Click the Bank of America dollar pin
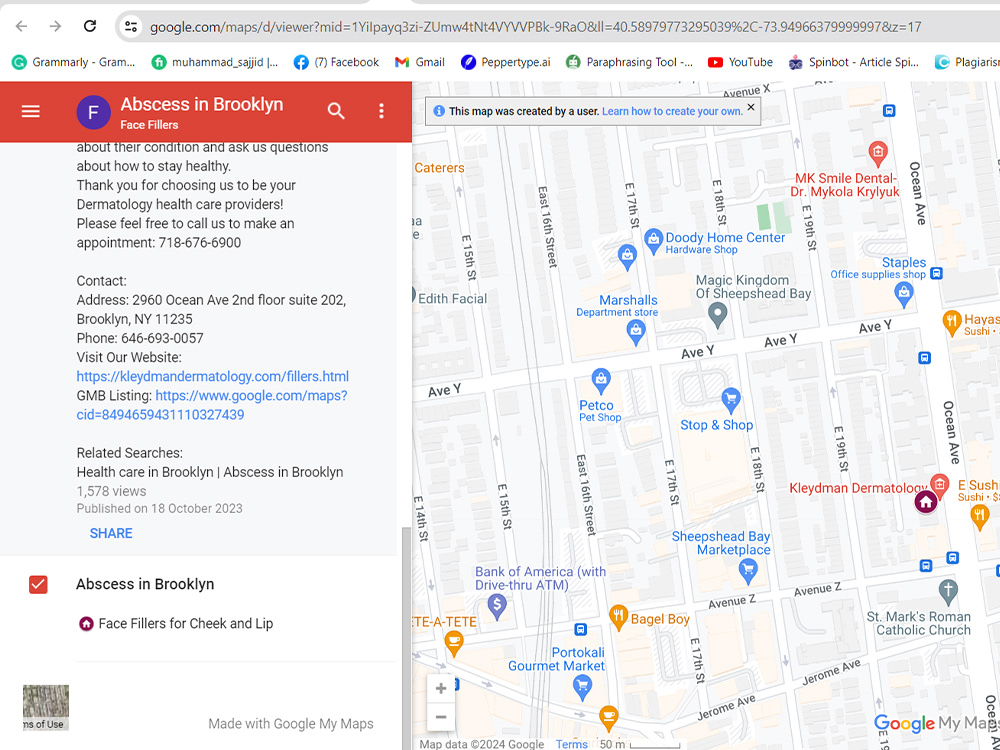This screenshot has width=1000, height=750. [x=497, y=607]
